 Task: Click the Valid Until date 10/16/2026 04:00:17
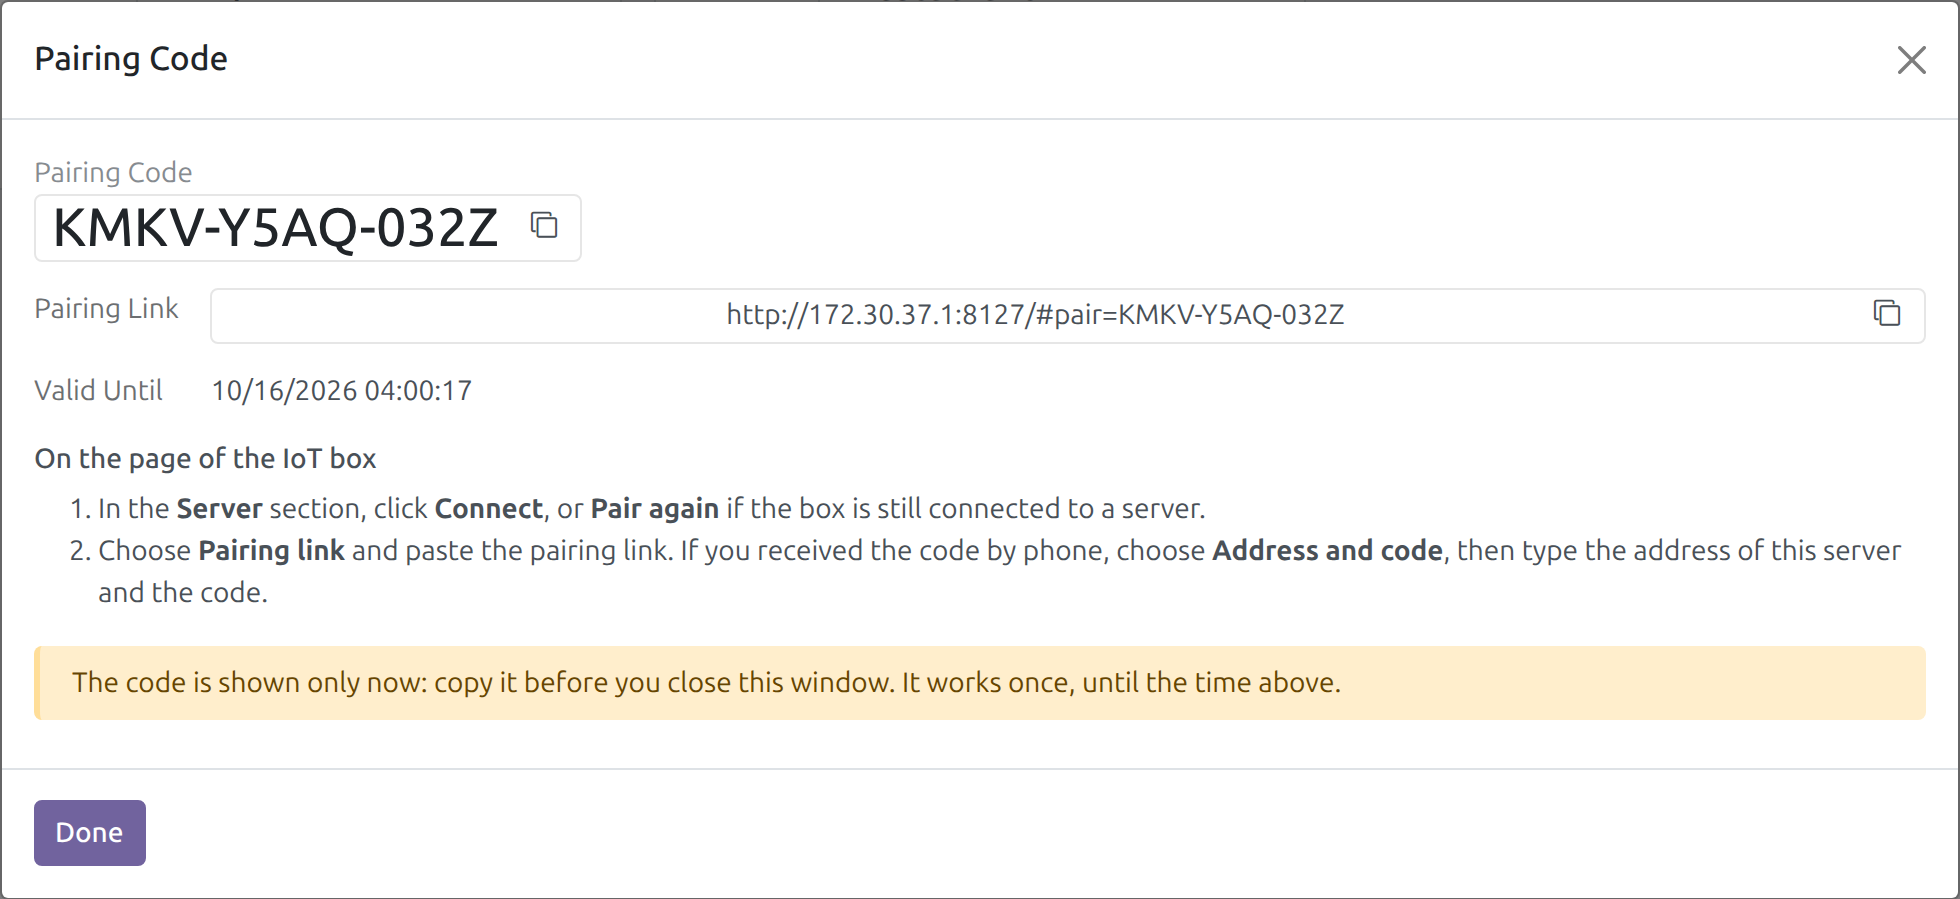342,390
